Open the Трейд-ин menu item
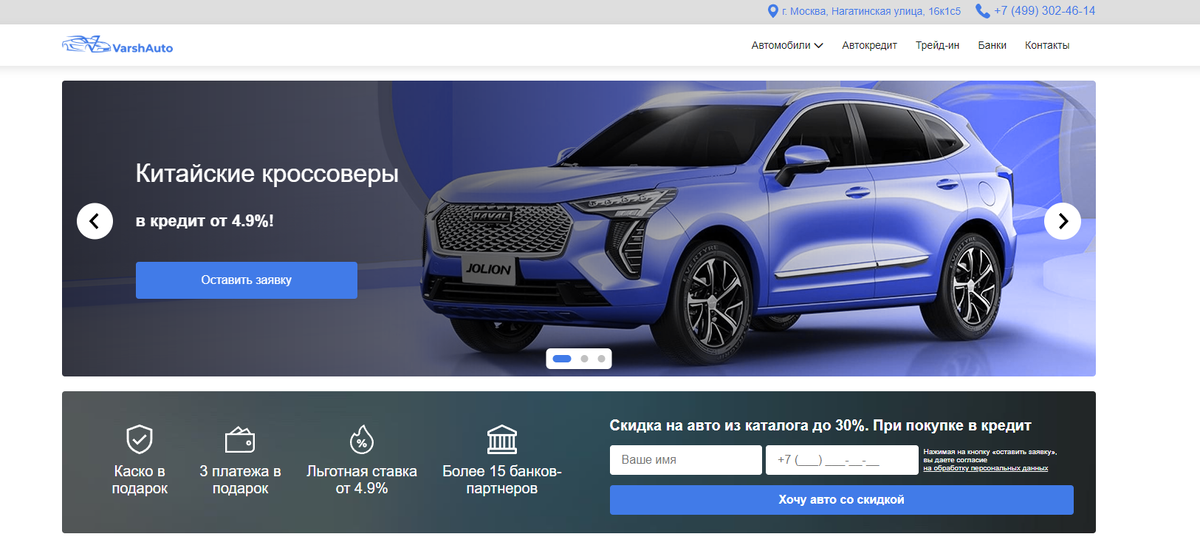1200x551 pixels. pyautogui.click(x=937, y=45)
